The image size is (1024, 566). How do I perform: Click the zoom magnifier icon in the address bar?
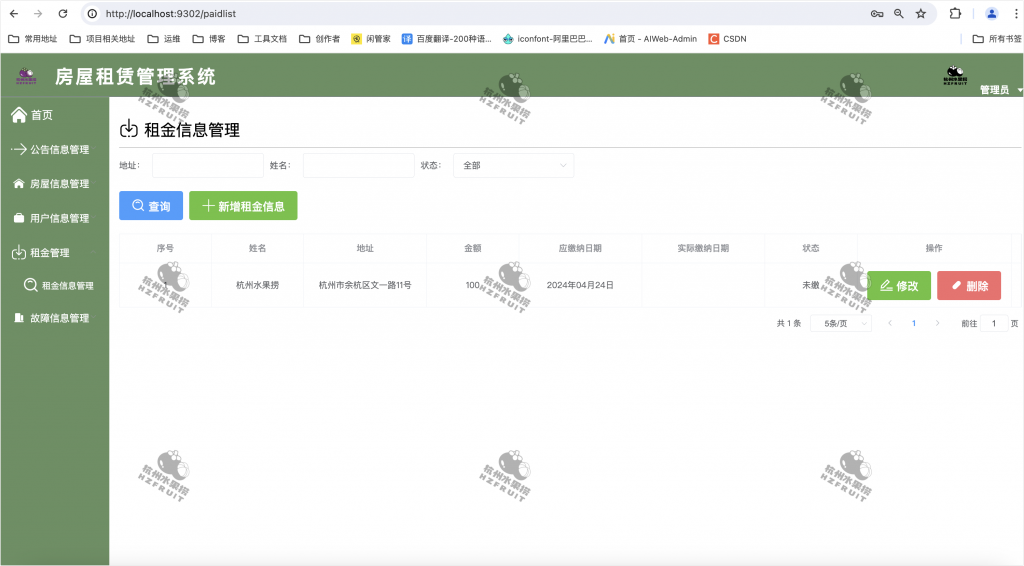click(x=899, y=14)
